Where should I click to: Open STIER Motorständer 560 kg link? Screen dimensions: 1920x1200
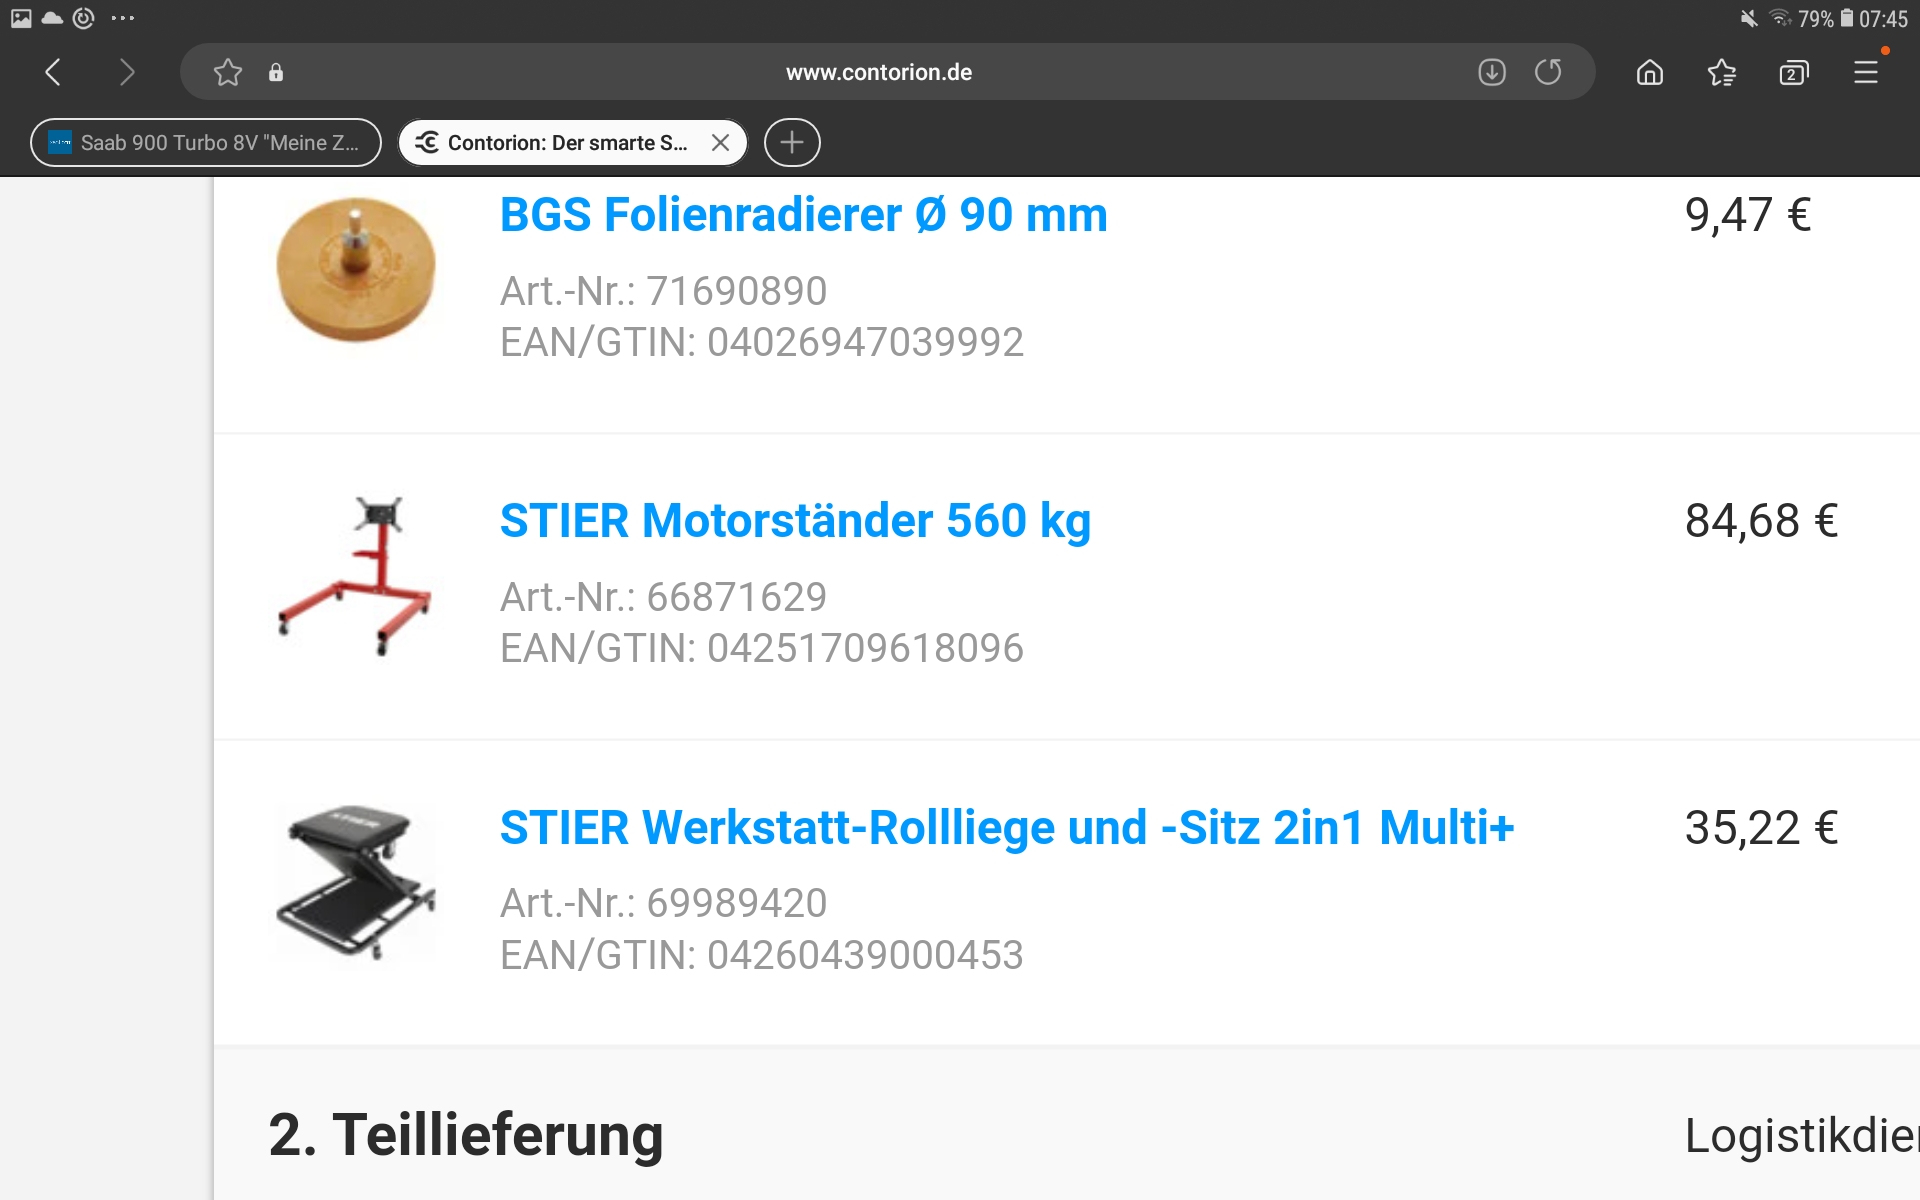coord(795,521)
